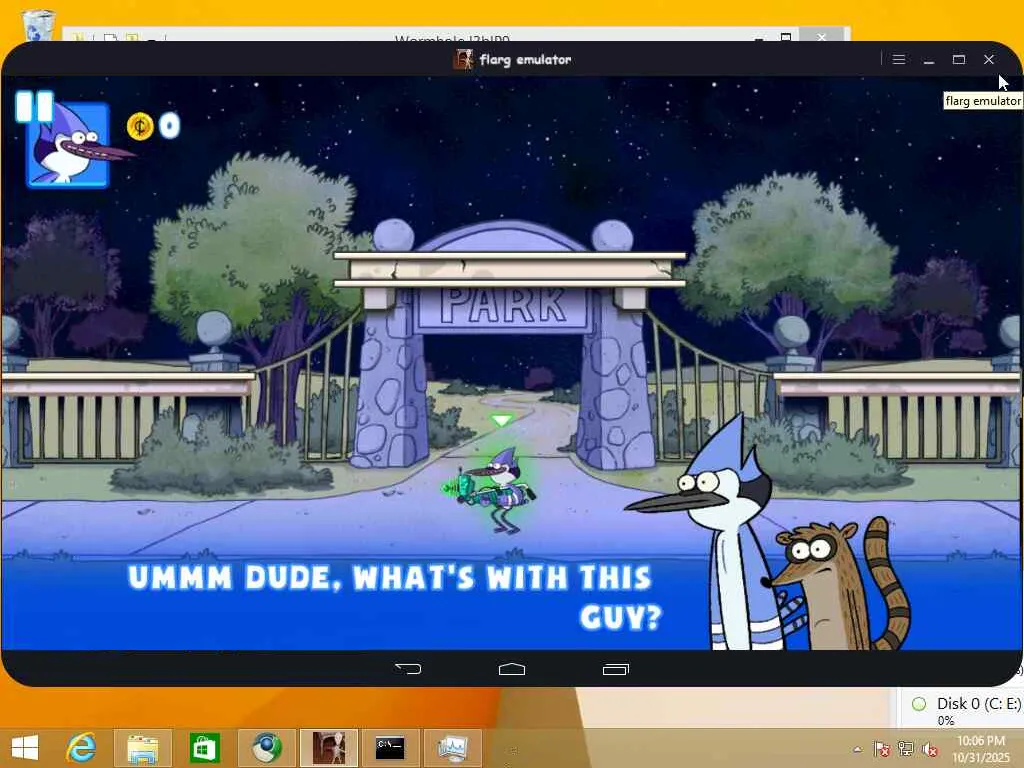
Task: Pause the game with the pause button
Action: [34, 106]
